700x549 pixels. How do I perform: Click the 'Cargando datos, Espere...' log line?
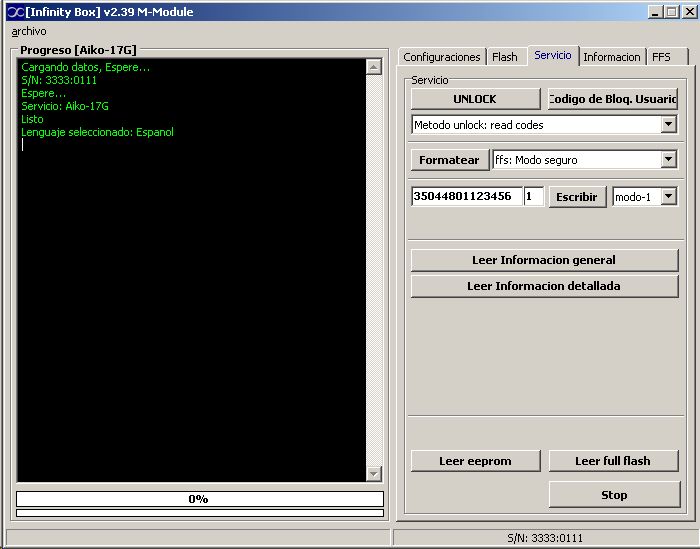point(86,67)
